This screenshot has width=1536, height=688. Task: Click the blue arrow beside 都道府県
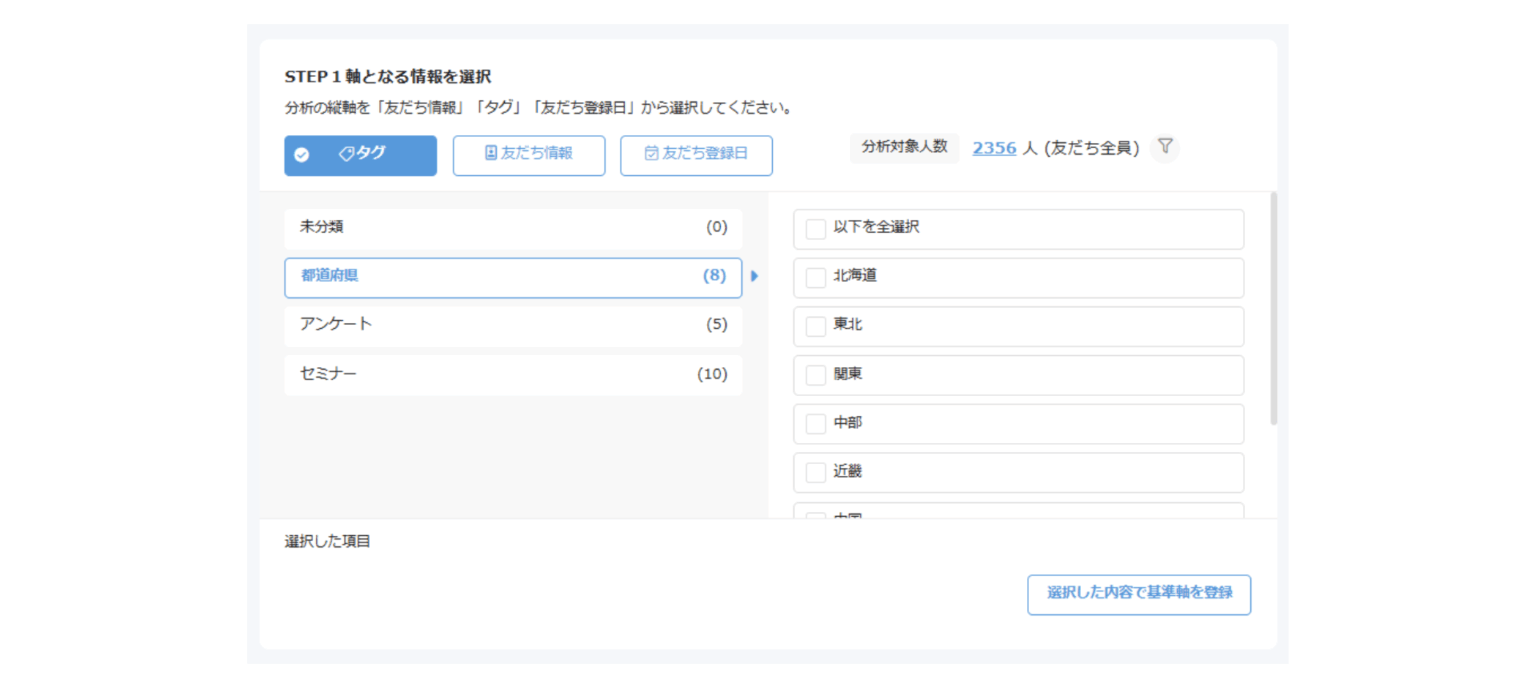(x=754, y=277)
